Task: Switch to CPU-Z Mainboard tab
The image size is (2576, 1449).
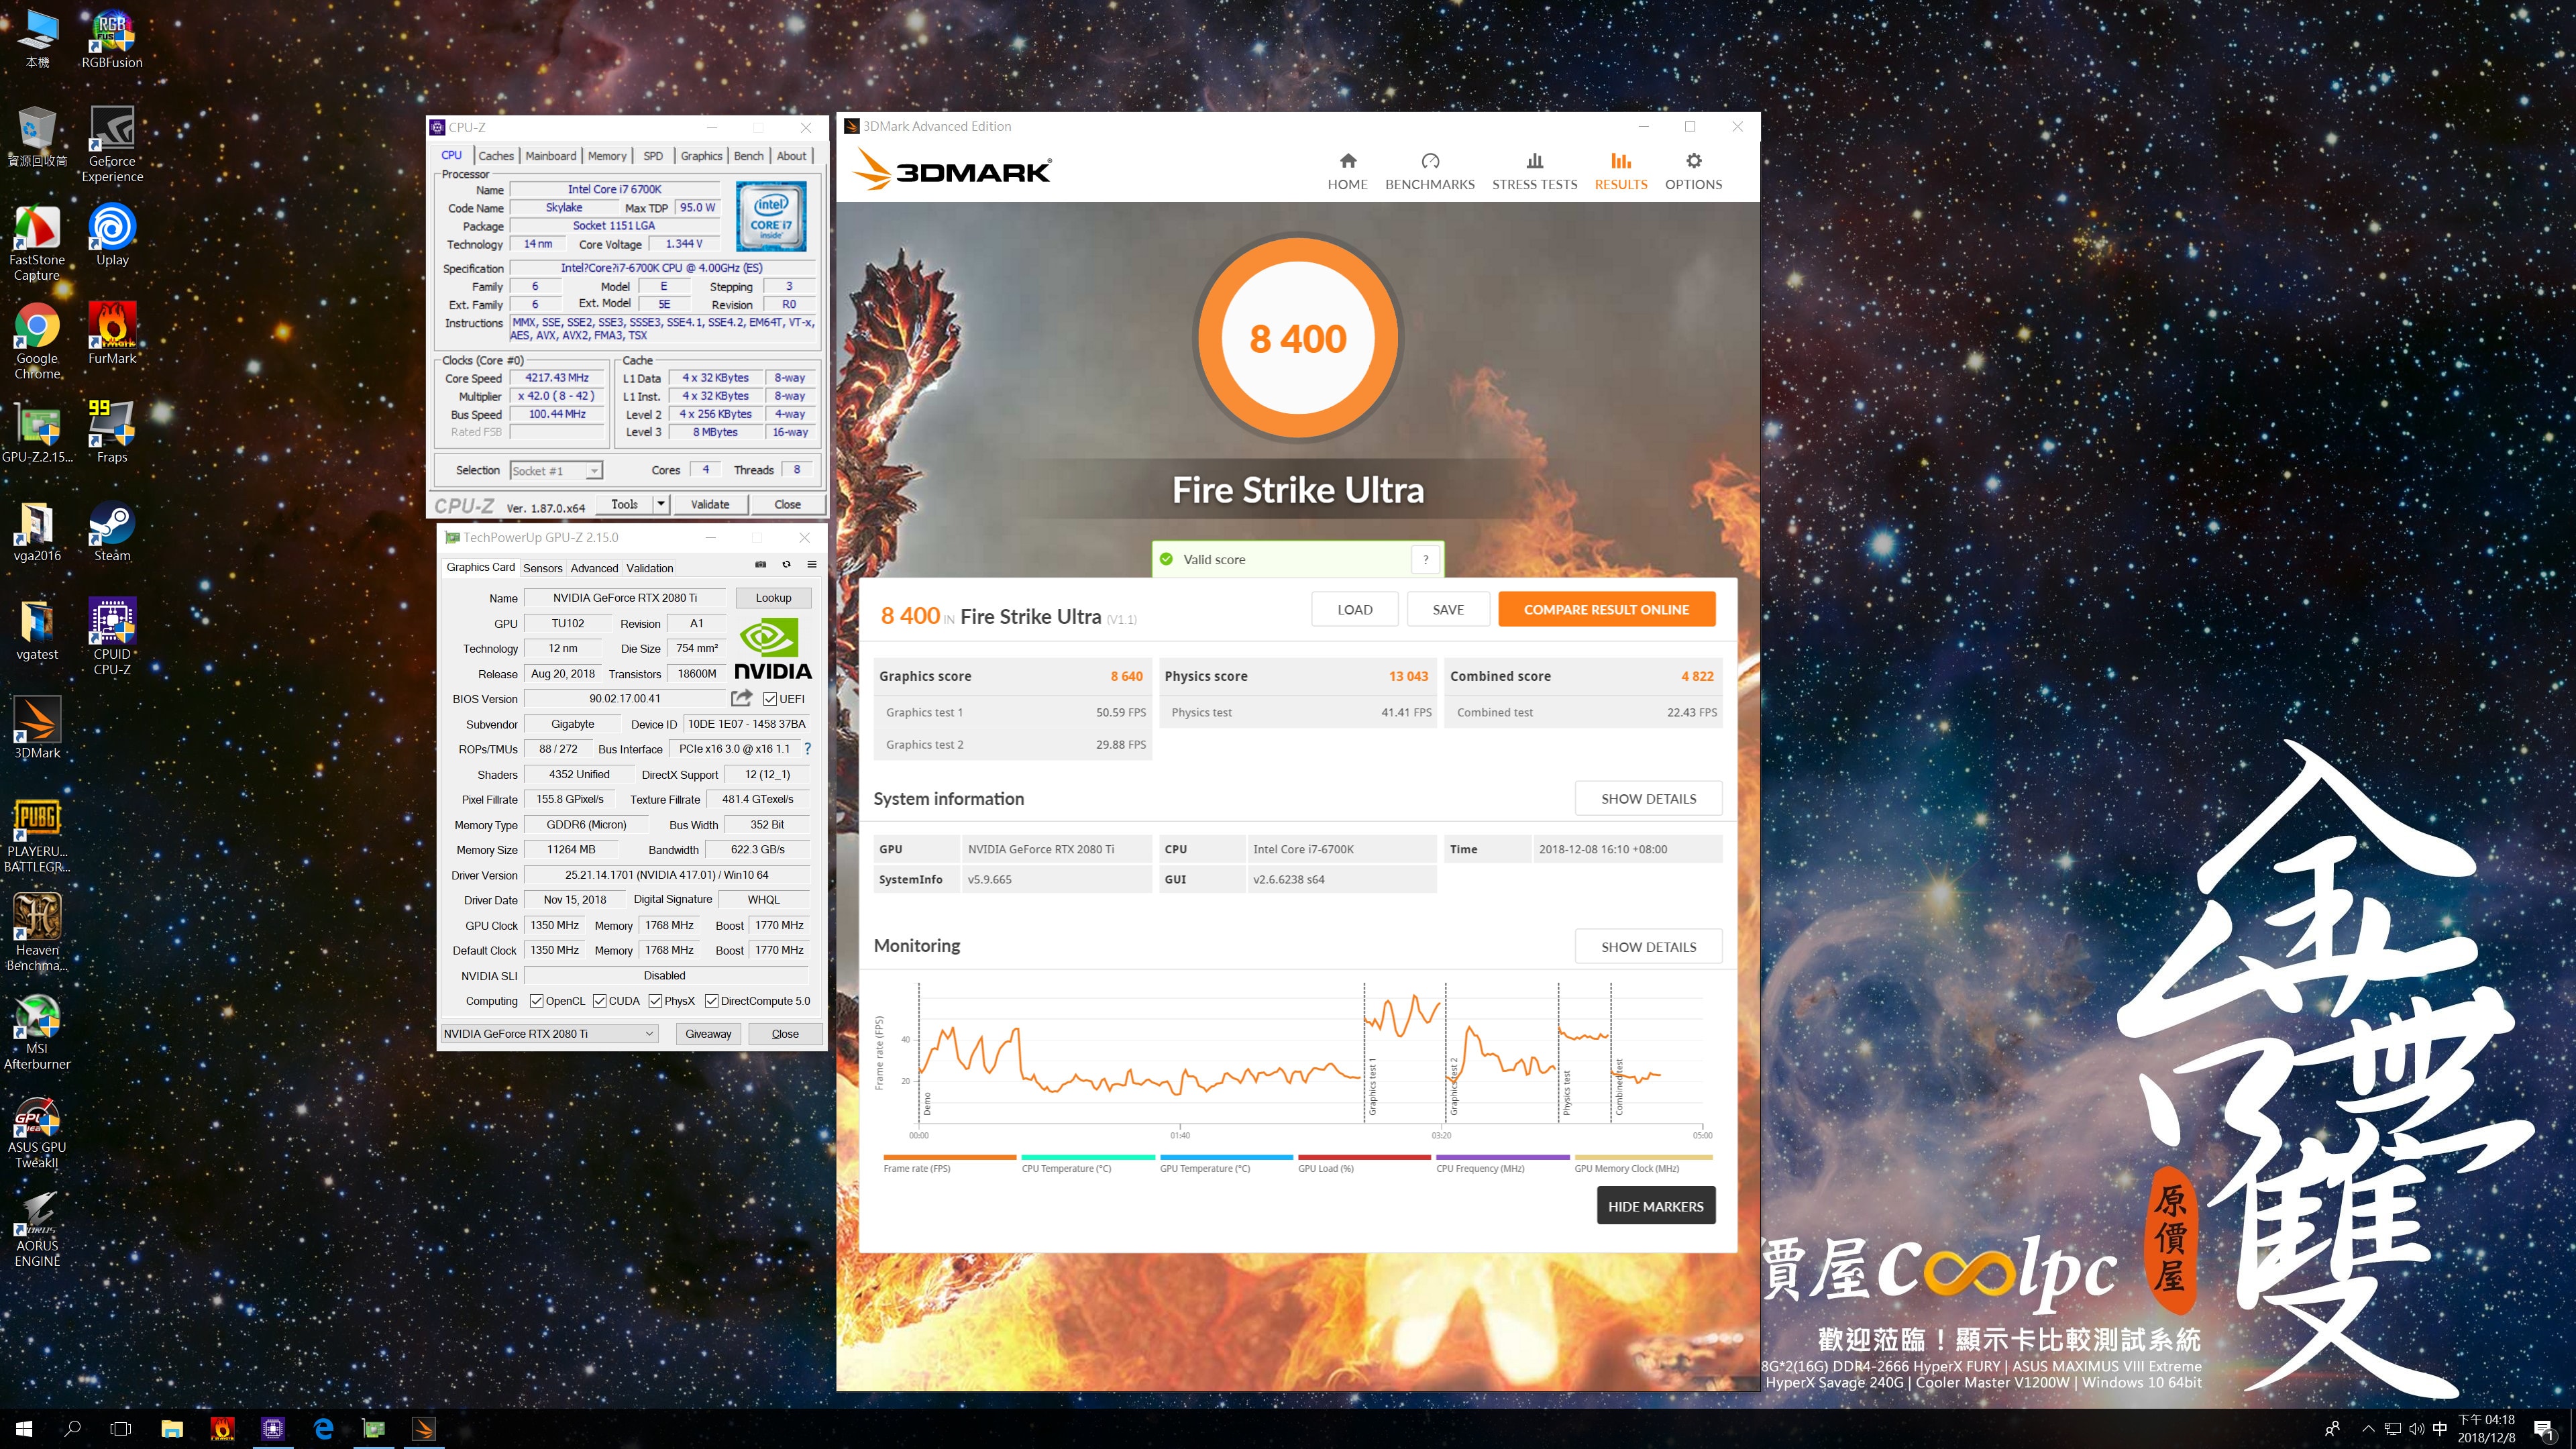Action: click(x=551, y=156)
